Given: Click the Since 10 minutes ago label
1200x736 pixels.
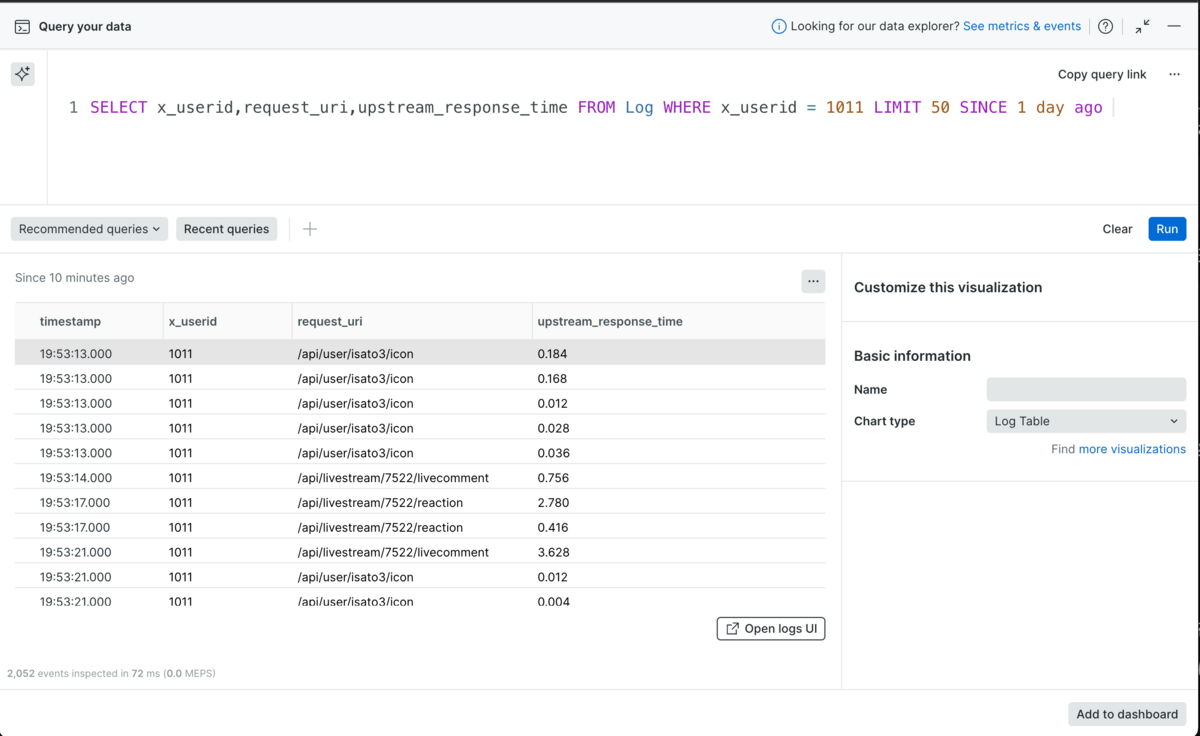Looking at the screenshot, I should (x=74, y=278).
